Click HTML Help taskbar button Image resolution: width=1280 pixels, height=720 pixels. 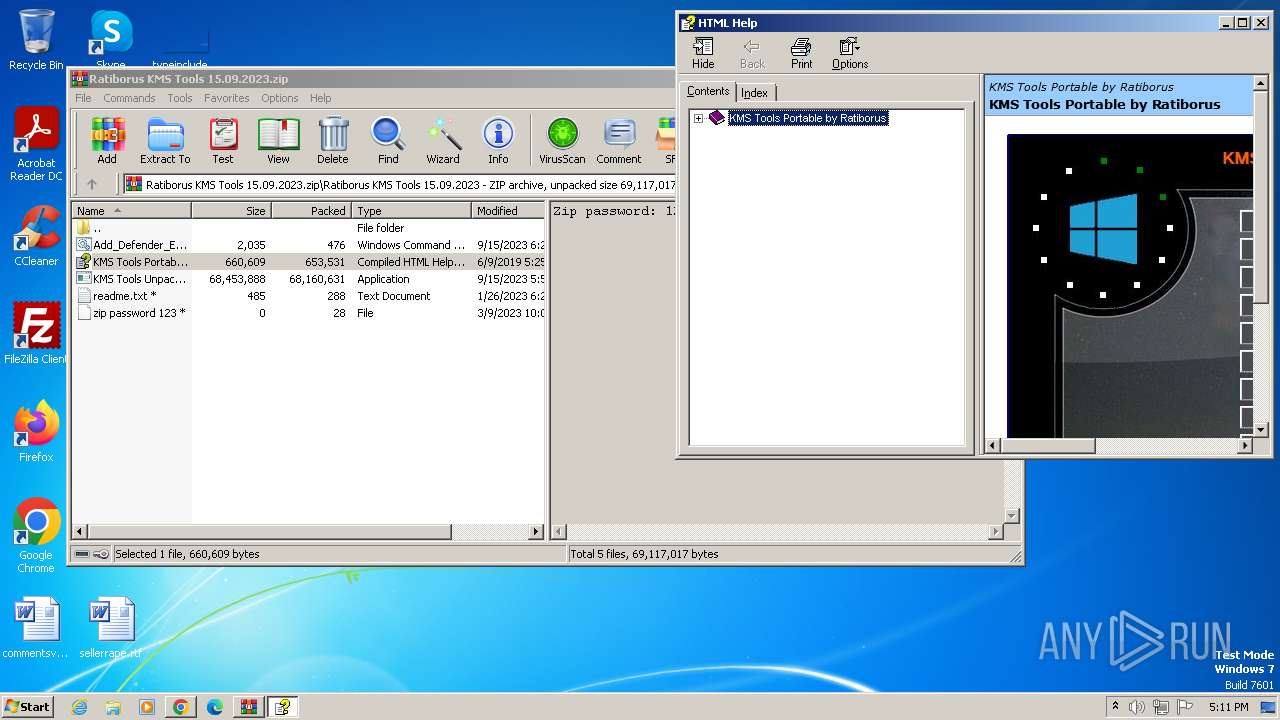click(x=283, y=707)
